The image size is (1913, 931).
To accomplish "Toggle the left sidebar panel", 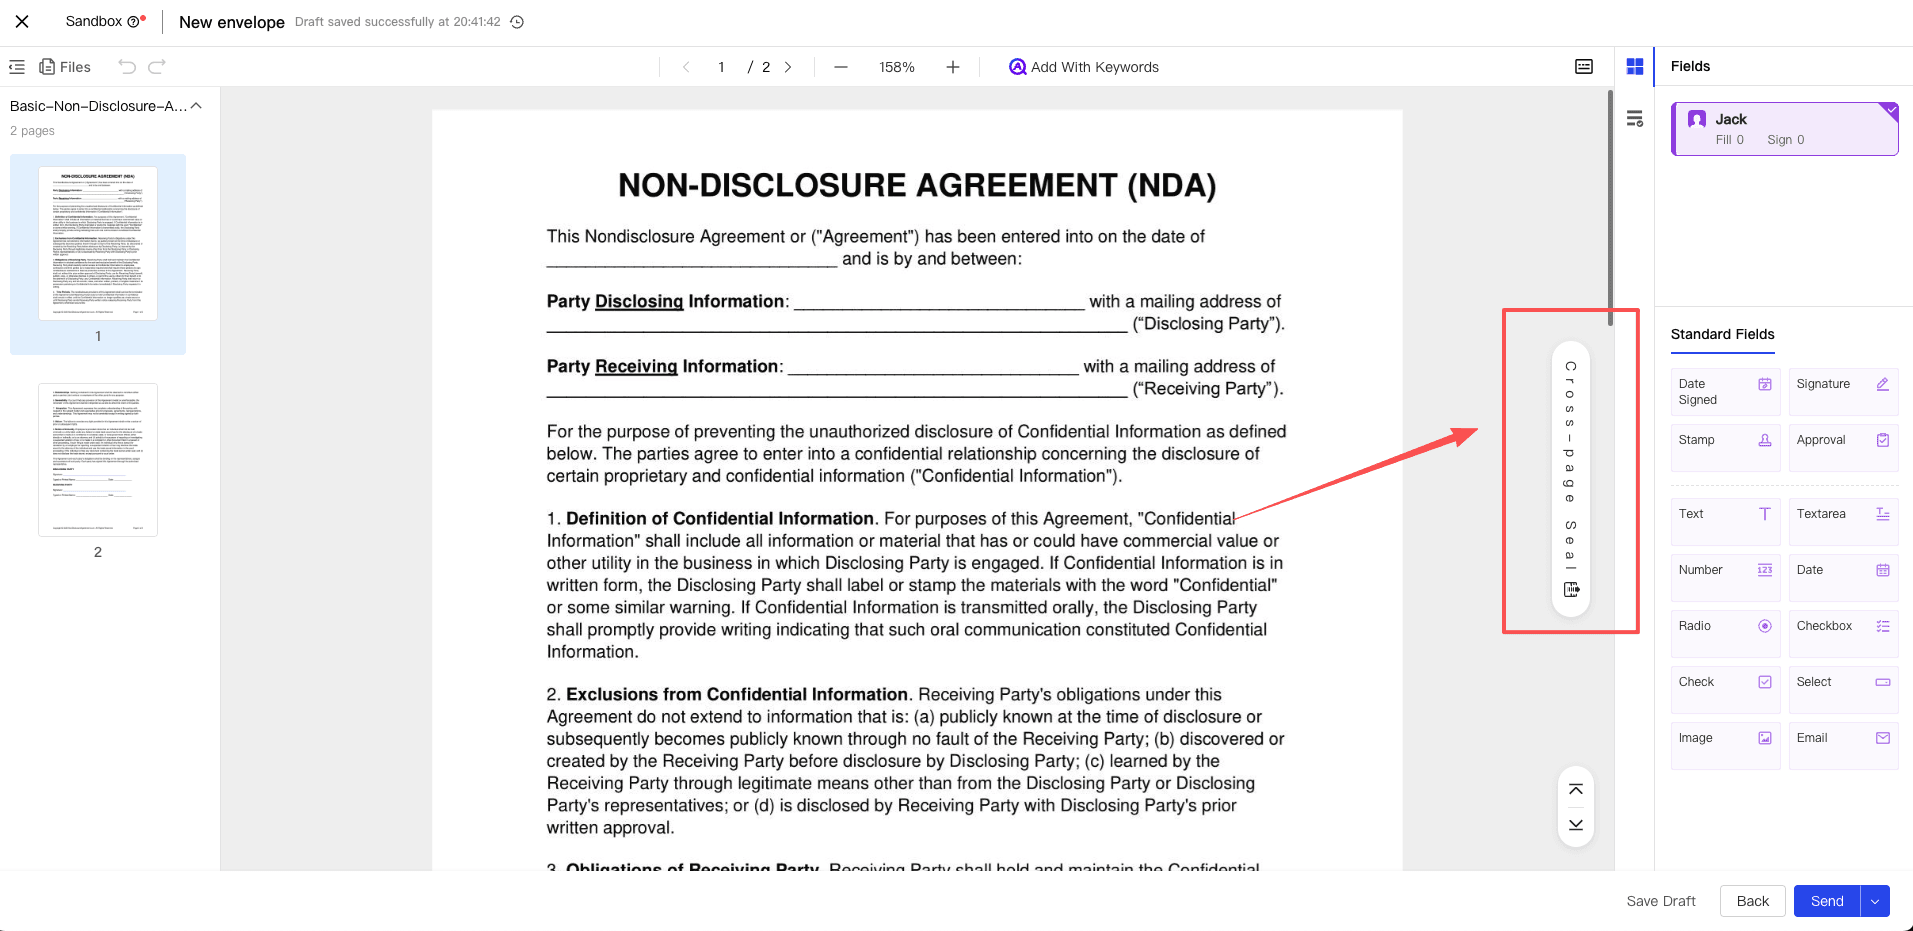I will [x=17, y=67].
